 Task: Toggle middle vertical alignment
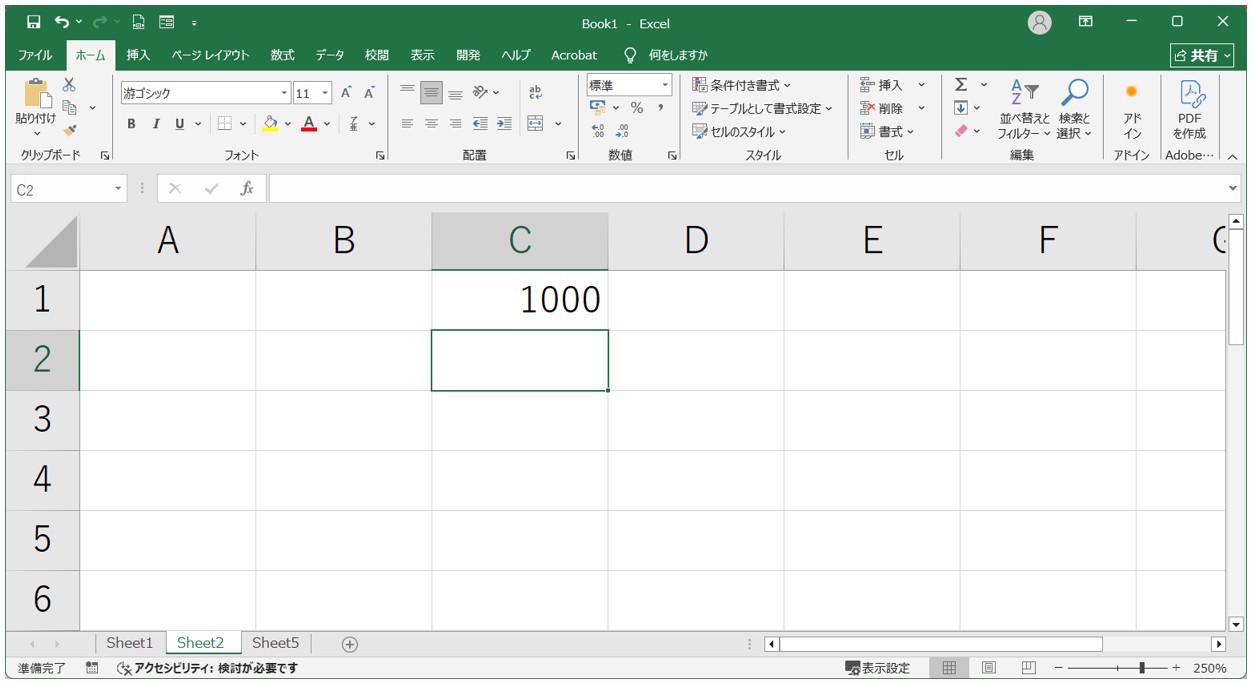[x=431, y=93]
